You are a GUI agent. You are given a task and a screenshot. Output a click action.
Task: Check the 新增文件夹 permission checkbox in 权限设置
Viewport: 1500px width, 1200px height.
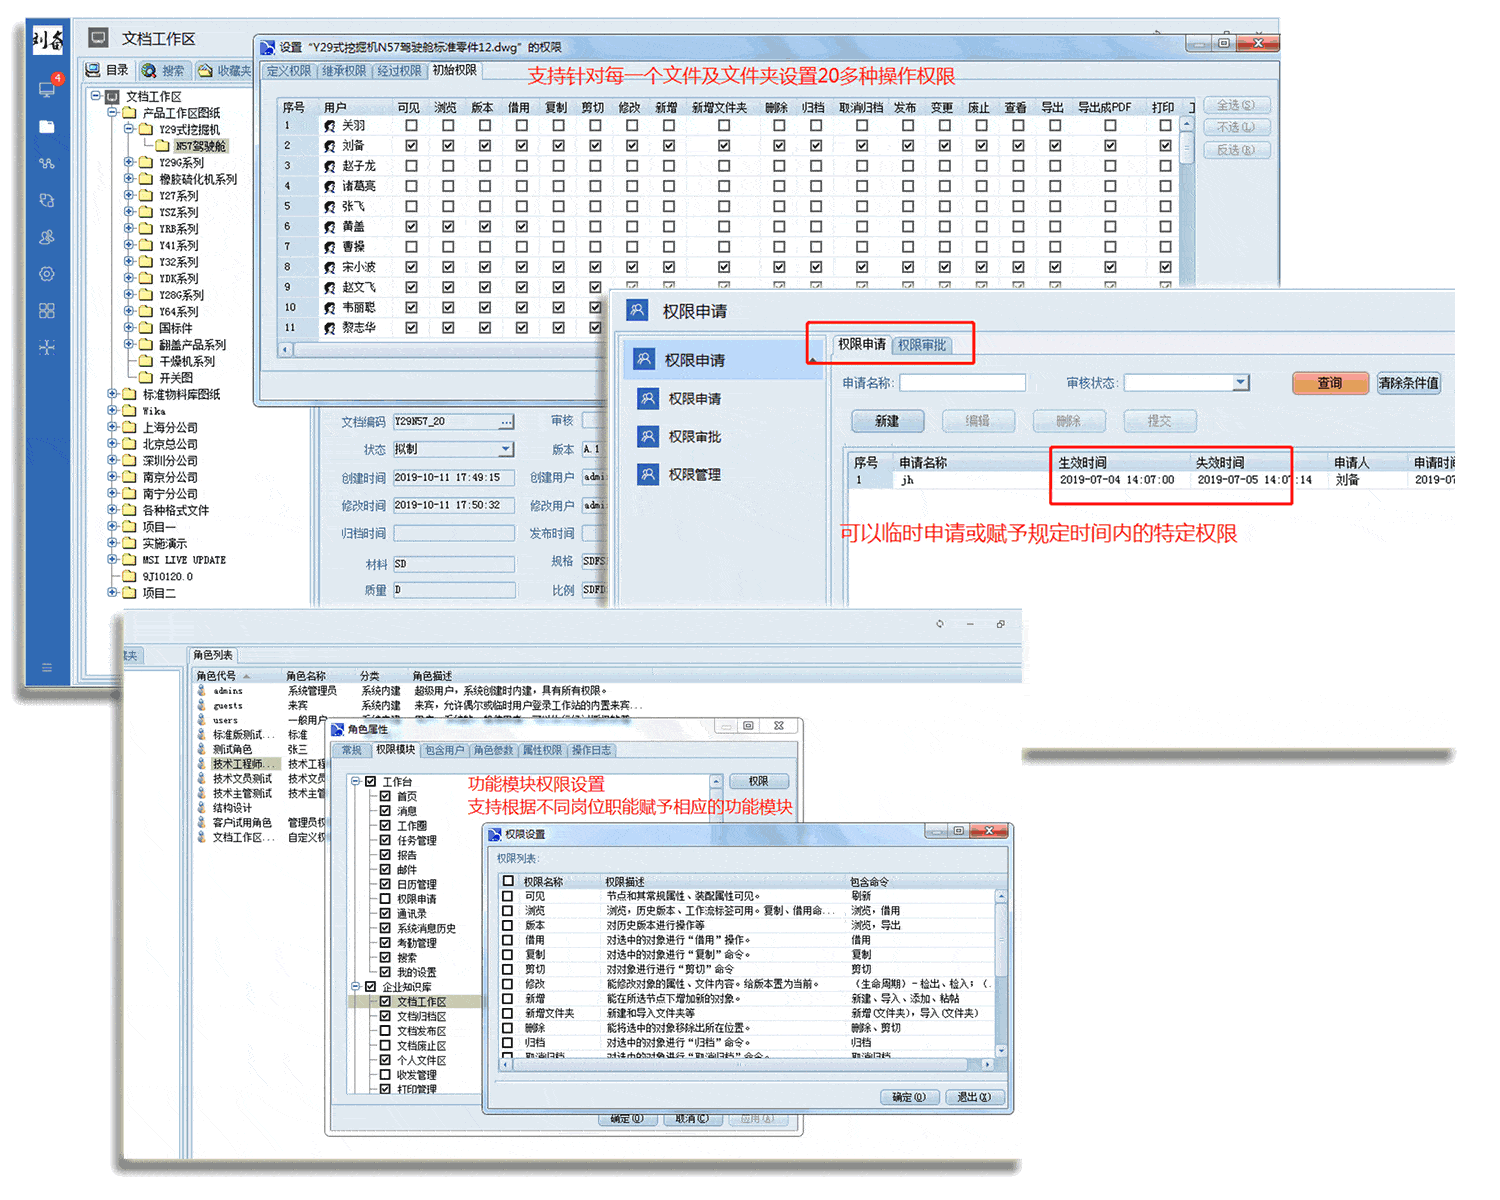click(x=508, y=1013)
